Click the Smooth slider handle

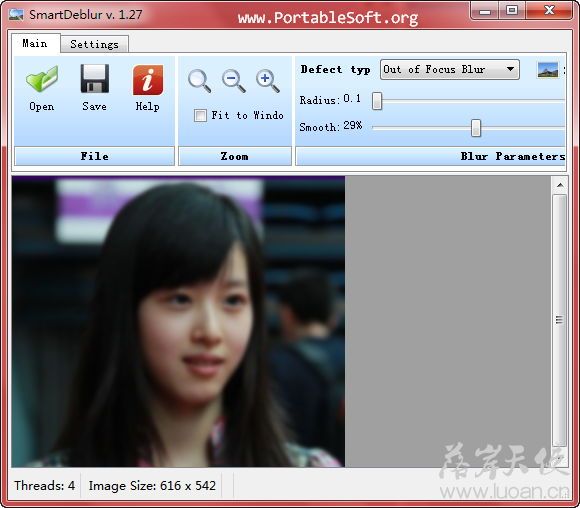[x=476, y=128]
